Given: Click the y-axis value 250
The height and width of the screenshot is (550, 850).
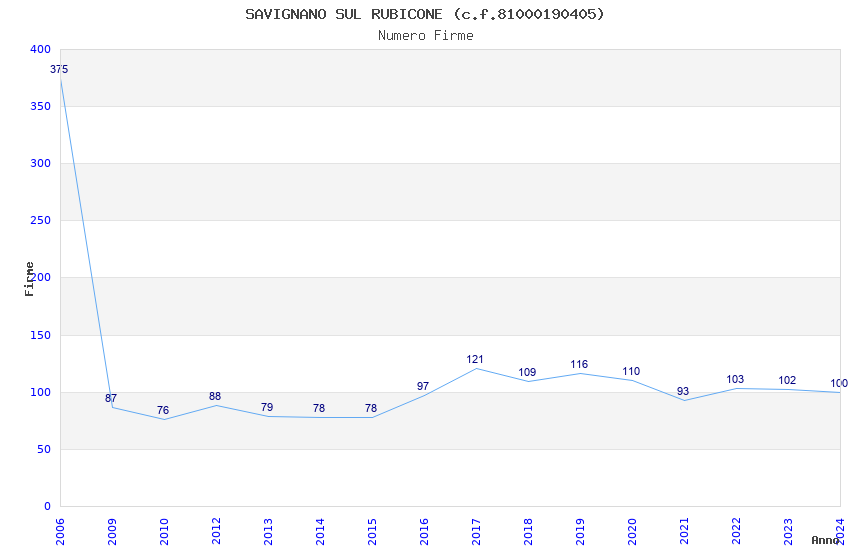Looking at the screenshot, I should [x=41, y=221].
